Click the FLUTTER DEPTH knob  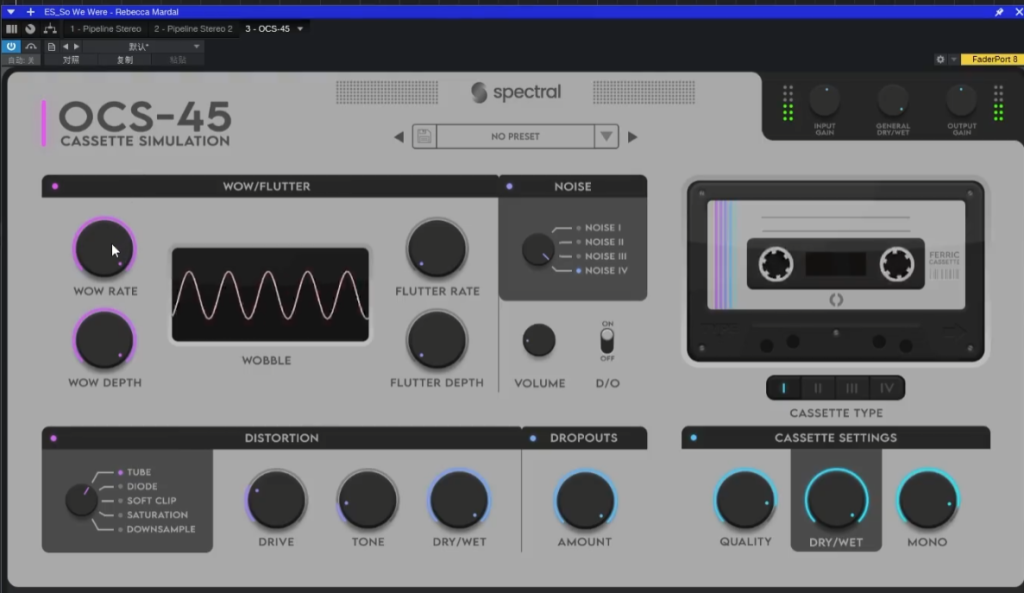point(437,340)
